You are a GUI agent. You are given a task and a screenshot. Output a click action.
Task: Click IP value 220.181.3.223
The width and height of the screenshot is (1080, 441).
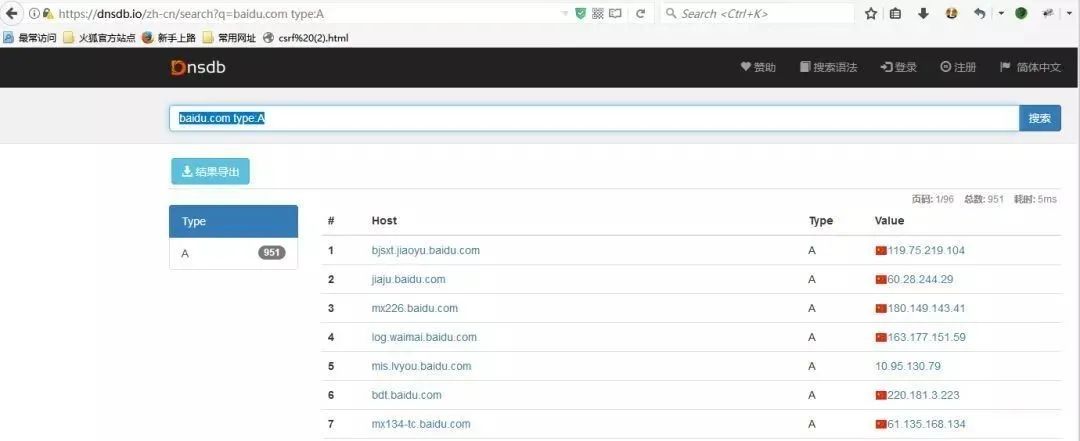(924, 395)
